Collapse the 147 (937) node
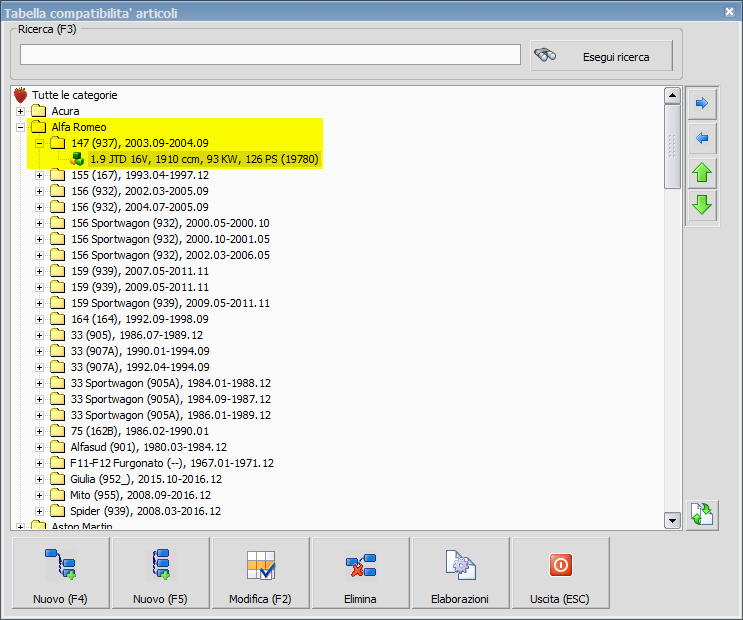 (39, 143)
